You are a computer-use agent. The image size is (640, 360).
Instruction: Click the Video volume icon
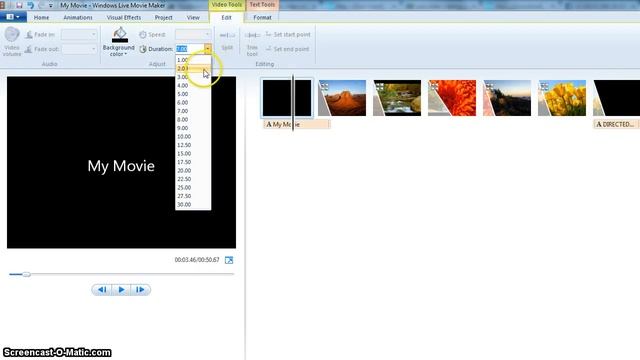(x=12, y=42)
